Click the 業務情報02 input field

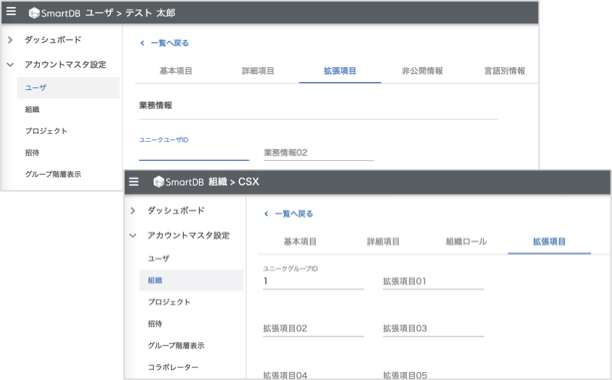coord(318,153)
